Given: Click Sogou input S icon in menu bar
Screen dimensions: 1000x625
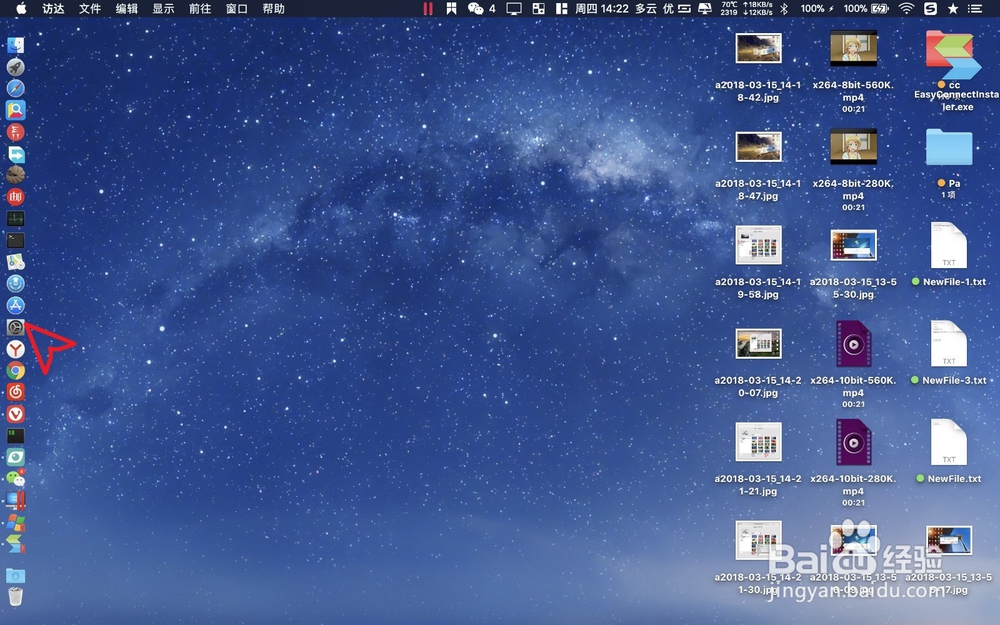Looking at the screenshot, I should 930,8.
